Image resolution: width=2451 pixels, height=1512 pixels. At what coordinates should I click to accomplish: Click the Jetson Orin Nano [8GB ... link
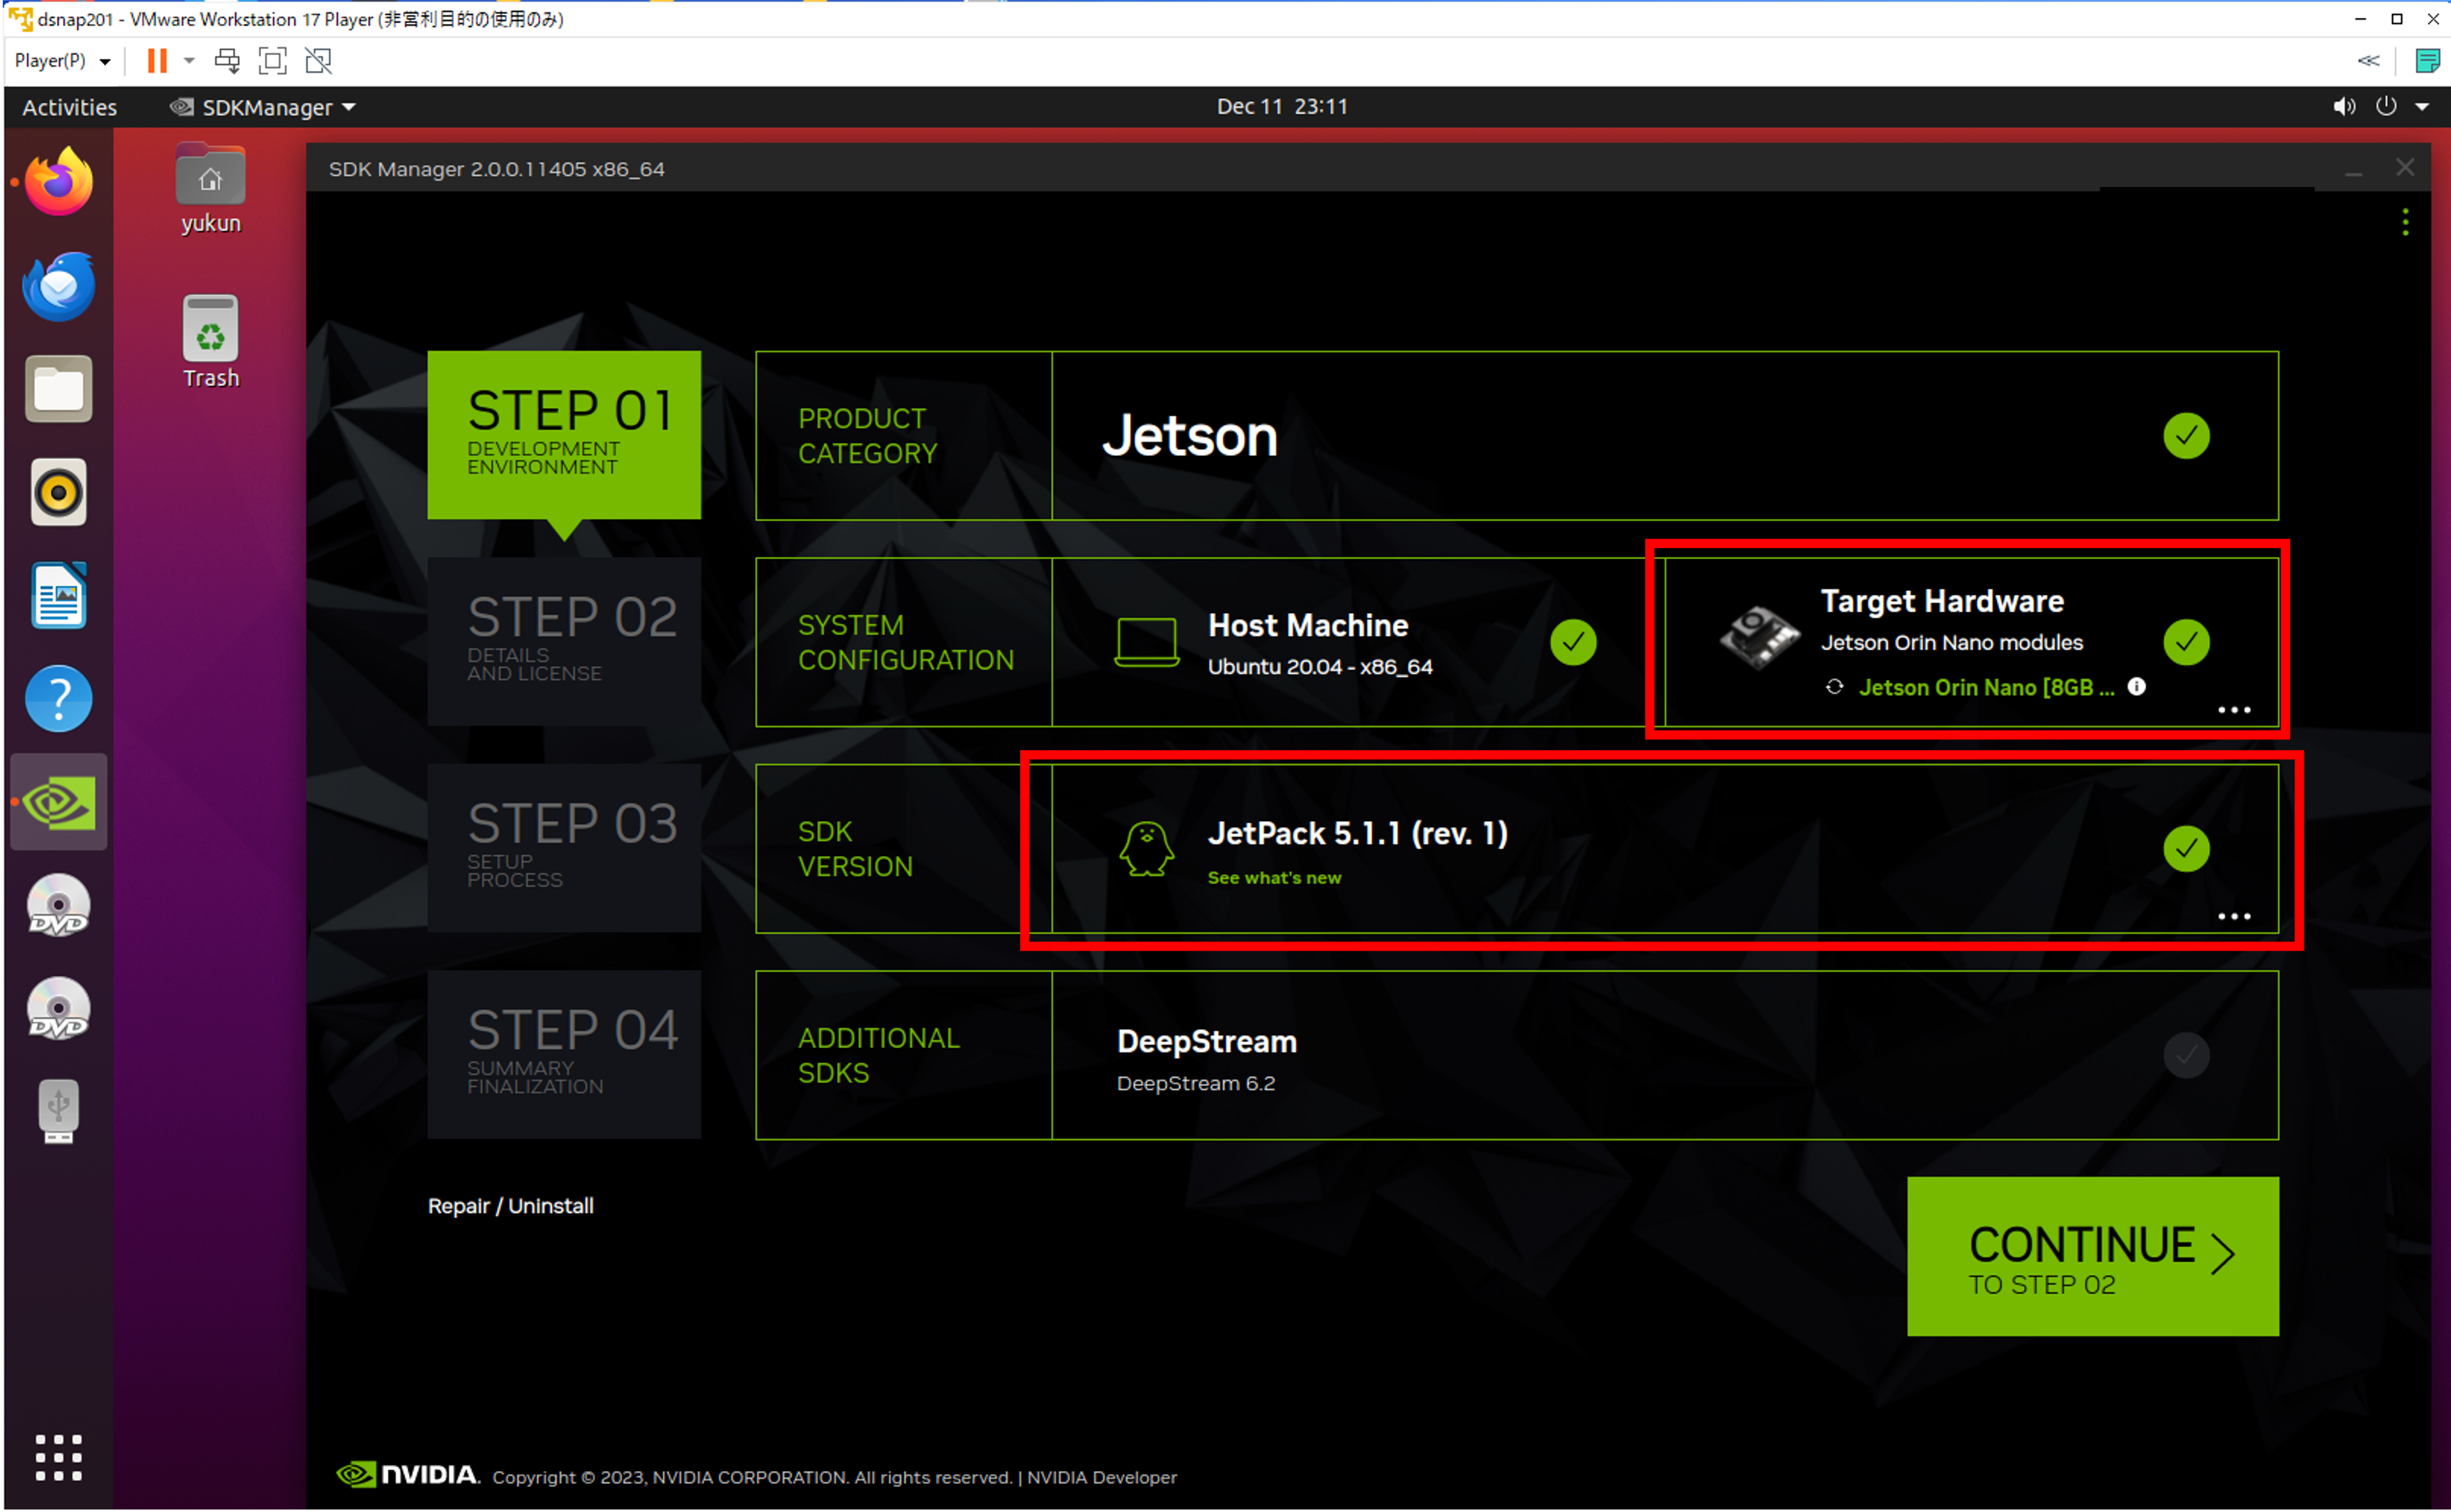pyautogui.click(x=1986, y=688)
